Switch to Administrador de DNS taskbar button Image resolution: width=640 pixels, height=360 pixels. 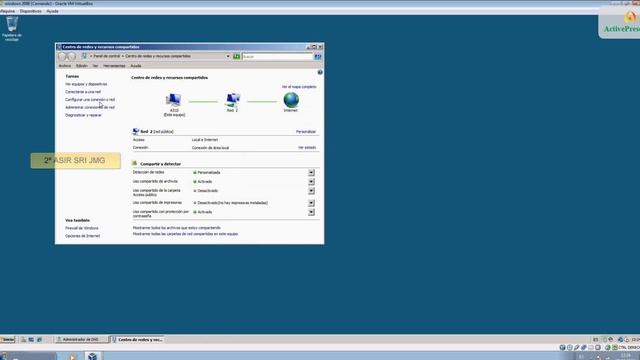pyautogui.click(x=81, y=339)
